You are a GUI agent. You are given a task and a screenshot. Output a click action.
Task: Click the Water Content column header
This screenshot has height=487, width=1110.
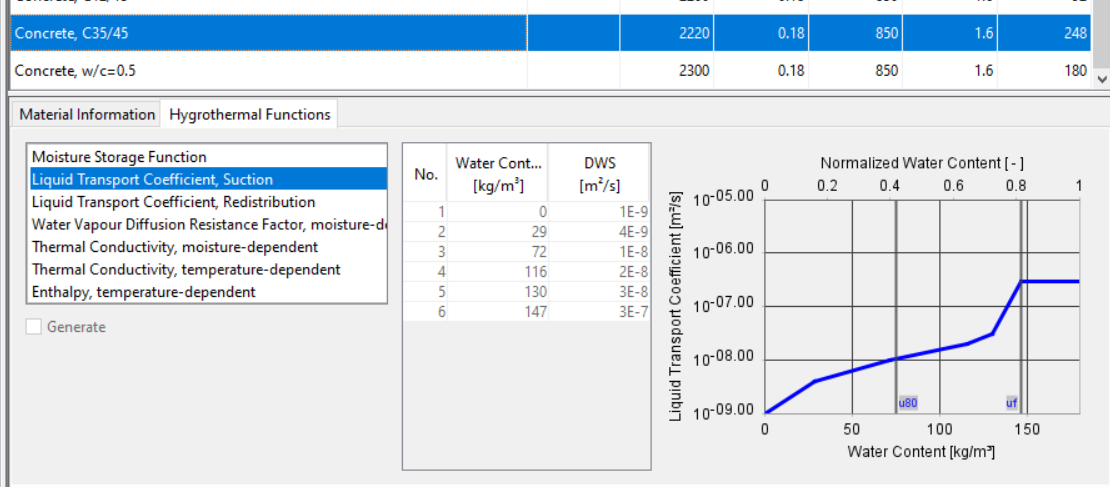[x=501, y=173]
